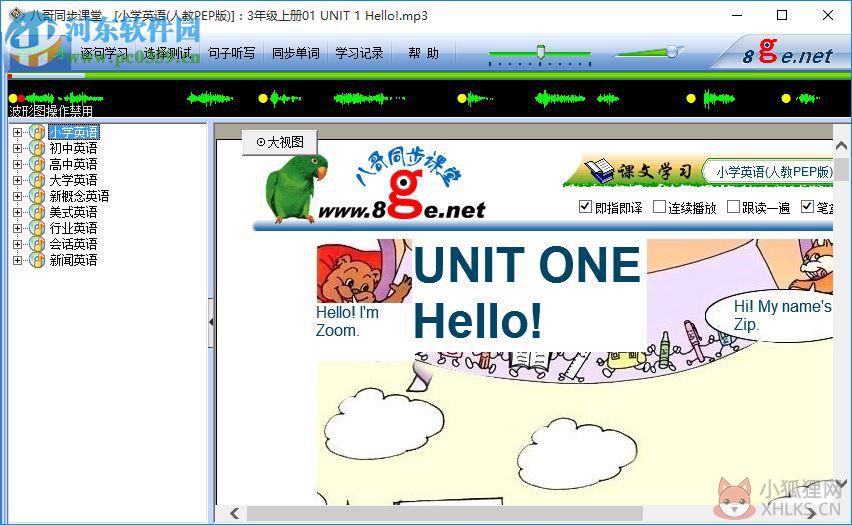The image size is (852, 525).
Task: Open the 学习记录 menu
Action: (x=359, y=53)
